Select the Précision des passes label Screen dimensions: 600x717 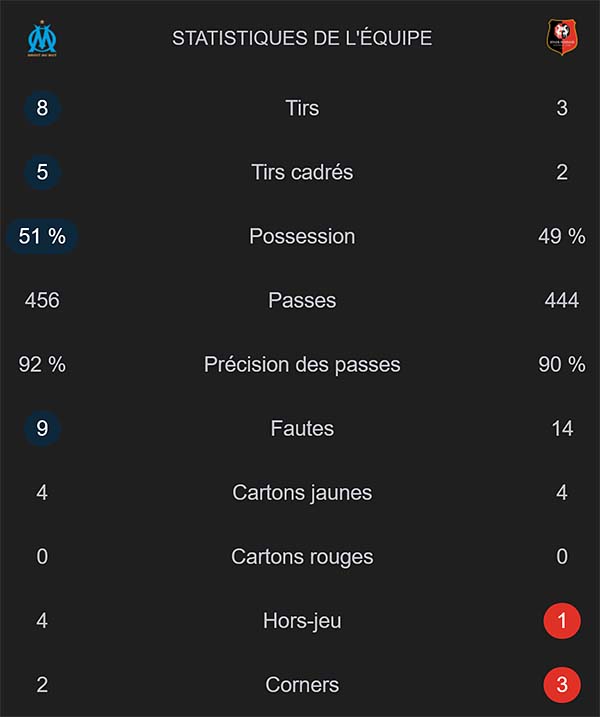pyautogui.click(x=302, y=364)
